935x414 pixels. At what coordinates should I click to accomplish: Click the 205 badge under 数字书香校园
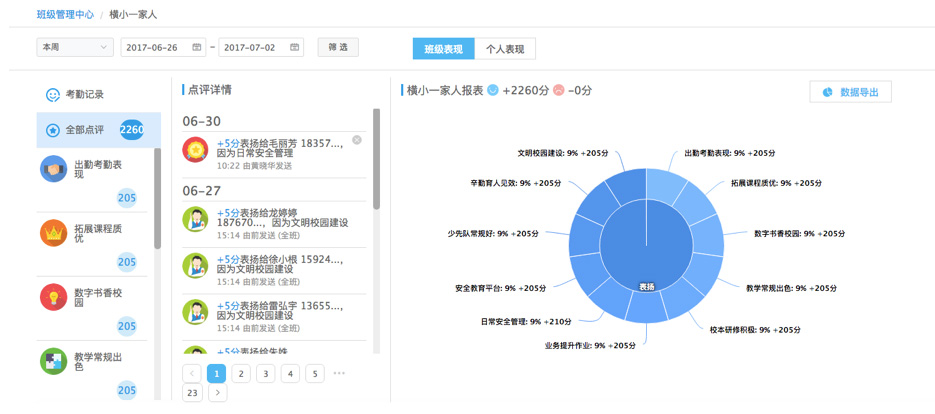pos(127,326)
